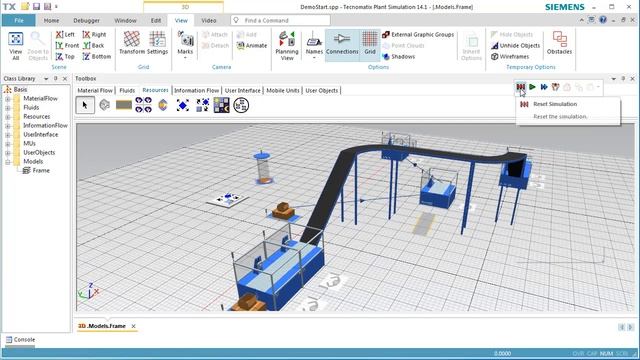
Task: Expand the MaterialFlow folder
Action: pos(8,99)
